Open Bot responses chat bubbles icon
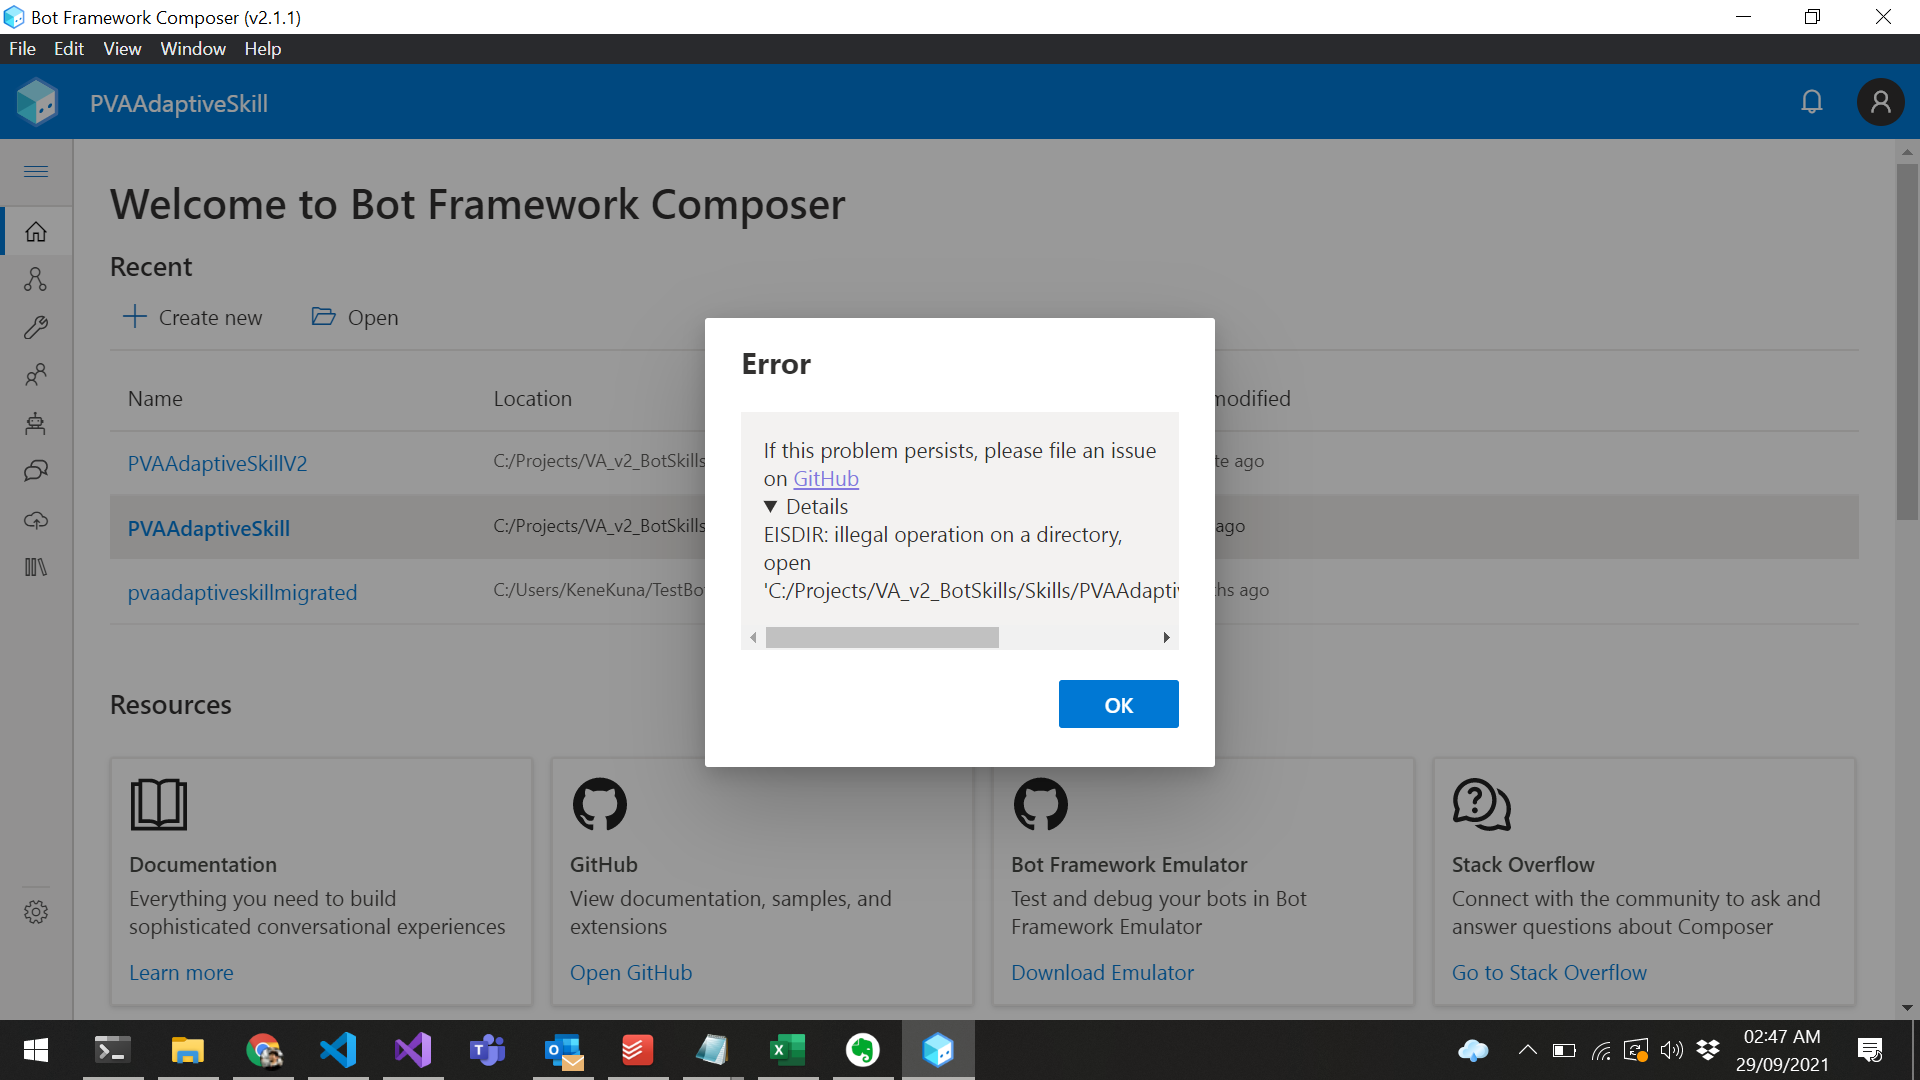 36,471
